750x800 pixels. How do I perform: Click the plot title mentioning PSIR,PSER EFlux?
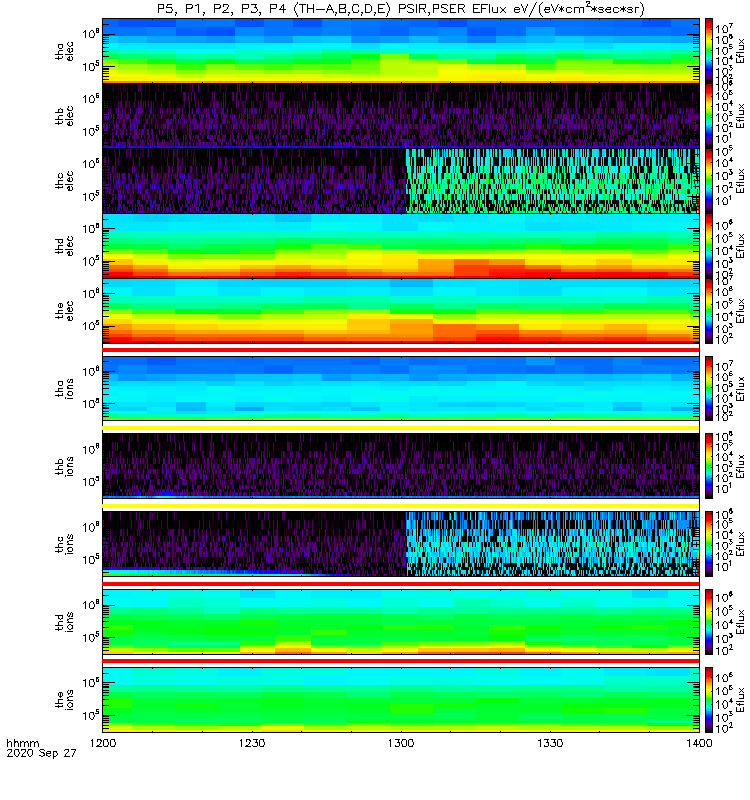pyautogui.click(x=401, y=9)
